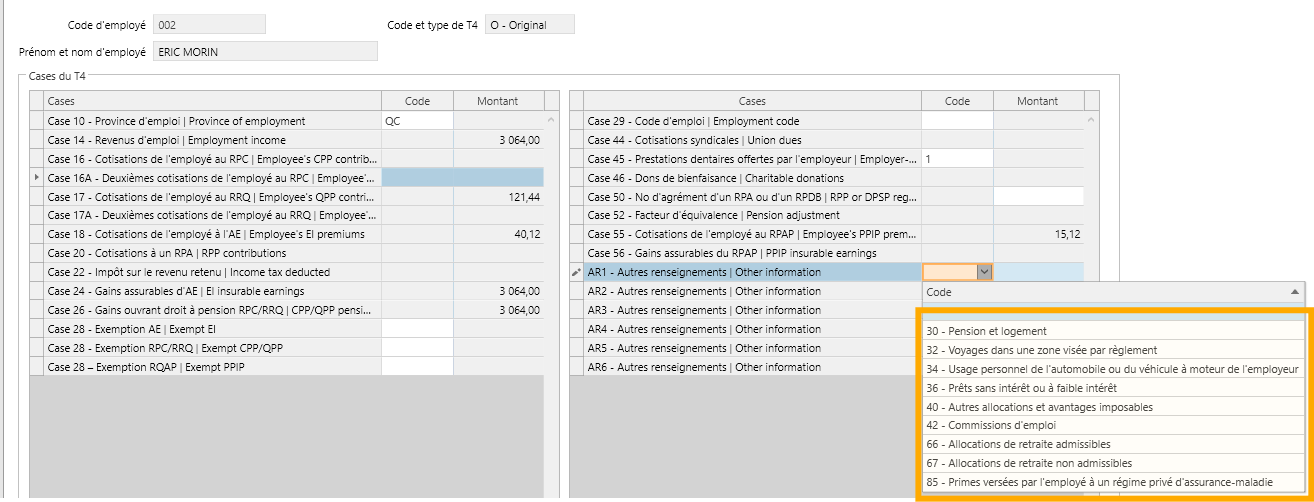Select 85 - Primes versées par l'employé

click(x=1114, y=482)
